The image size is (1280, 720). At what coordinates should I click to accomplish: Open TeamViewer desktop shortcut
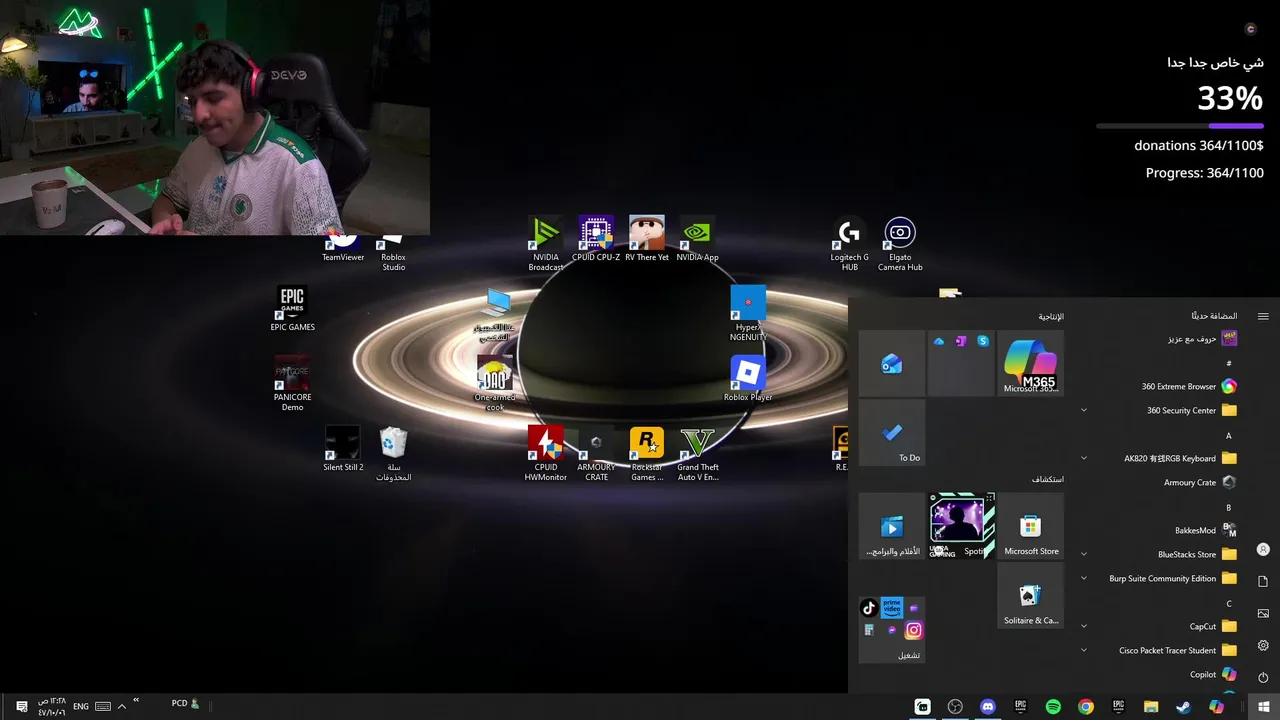343,248
